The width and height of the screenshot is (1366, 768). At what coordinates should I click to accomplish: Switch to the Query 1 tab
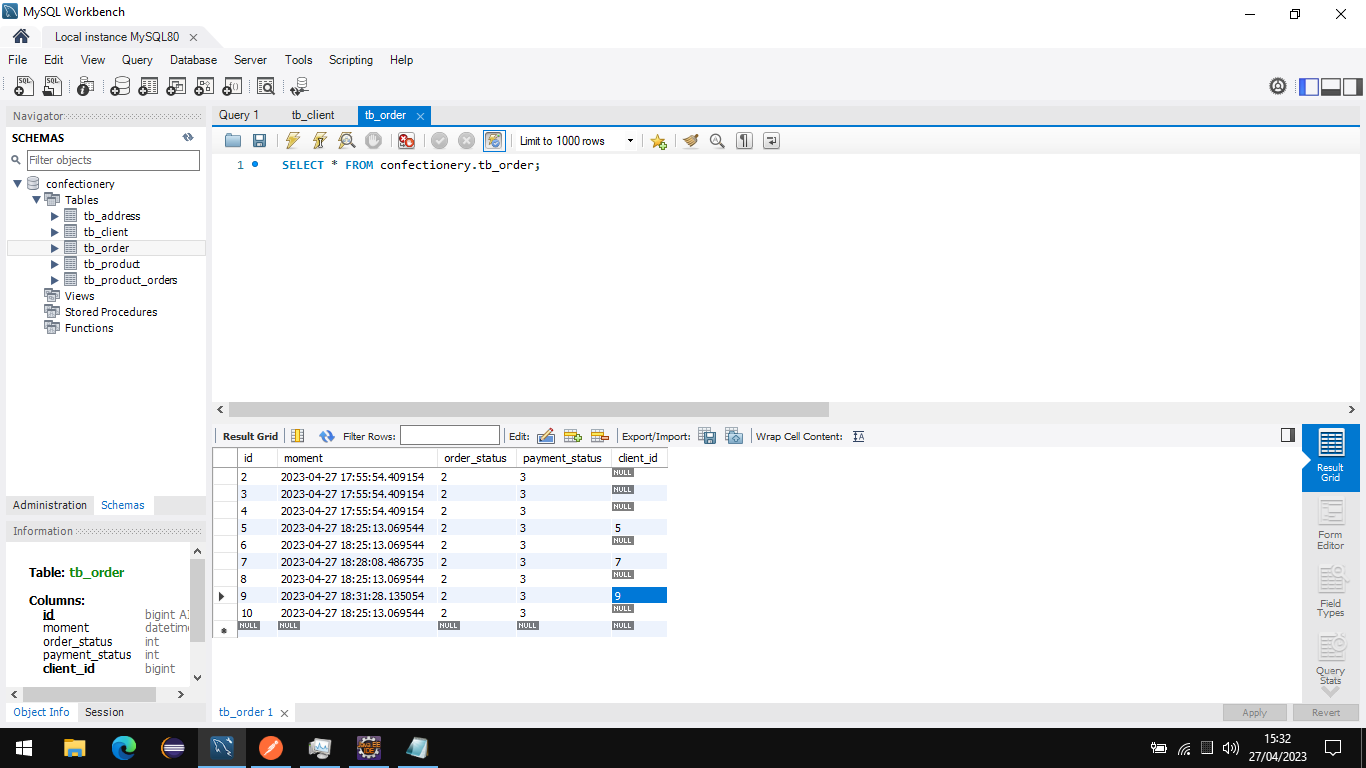pos(239,115)
